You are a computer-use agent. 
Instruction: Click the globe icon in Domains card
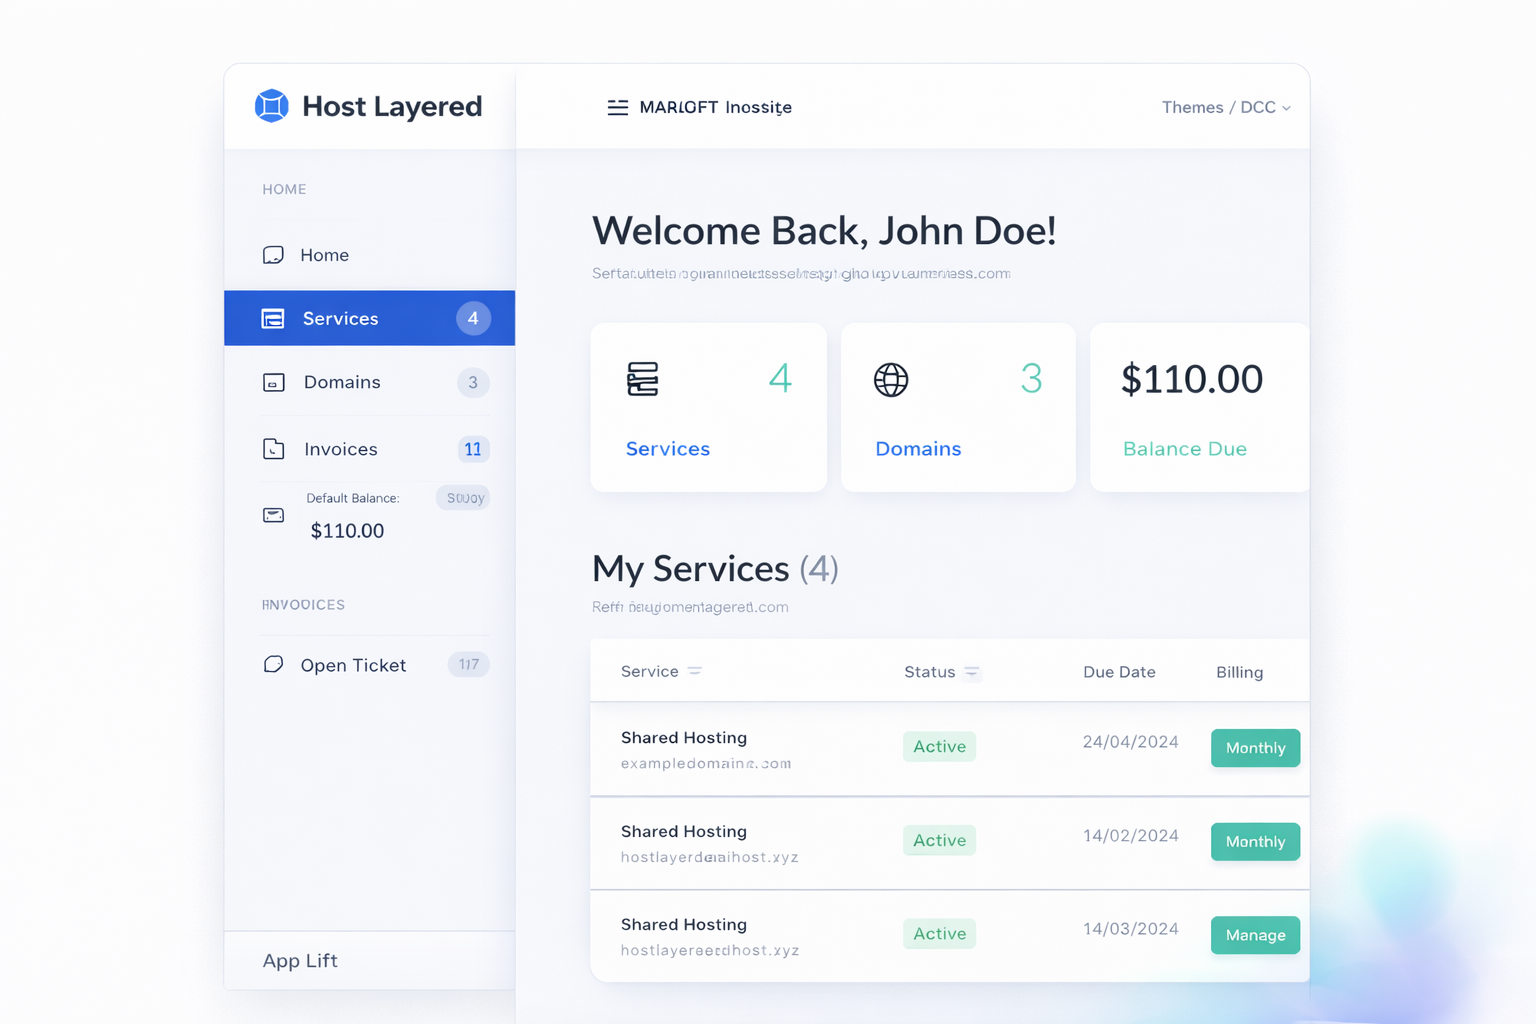[x=891, y=379]
